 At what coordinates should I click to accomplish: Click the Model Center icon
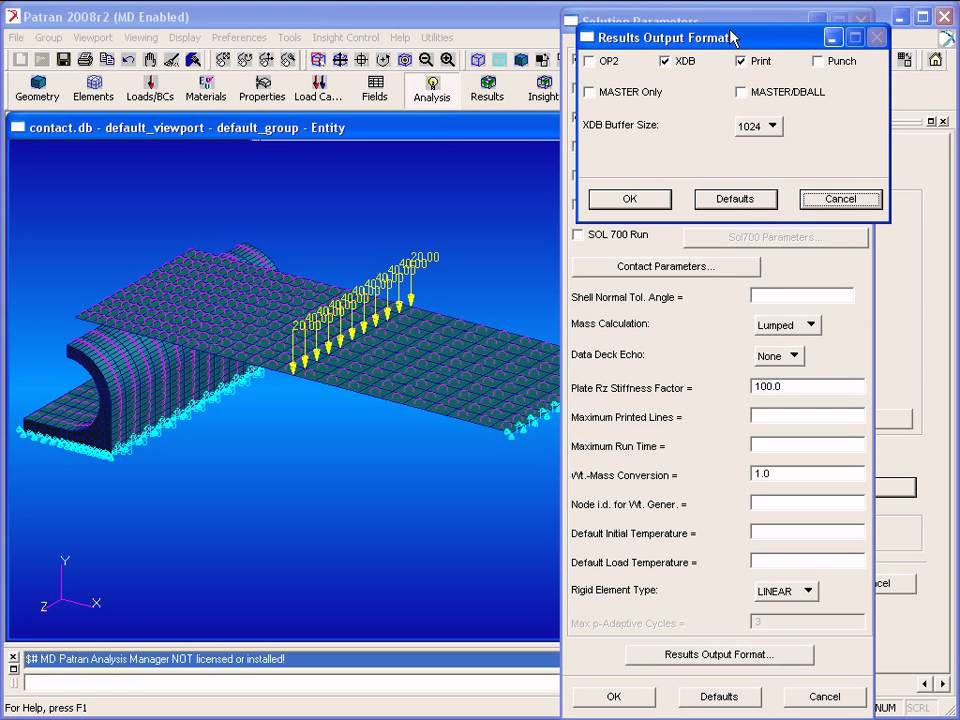pyautogui.click(x=405, y=59)
